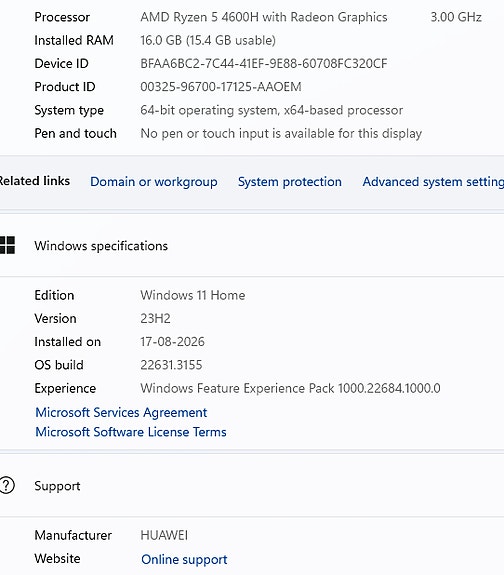Open Advanced system settings link

433,182
